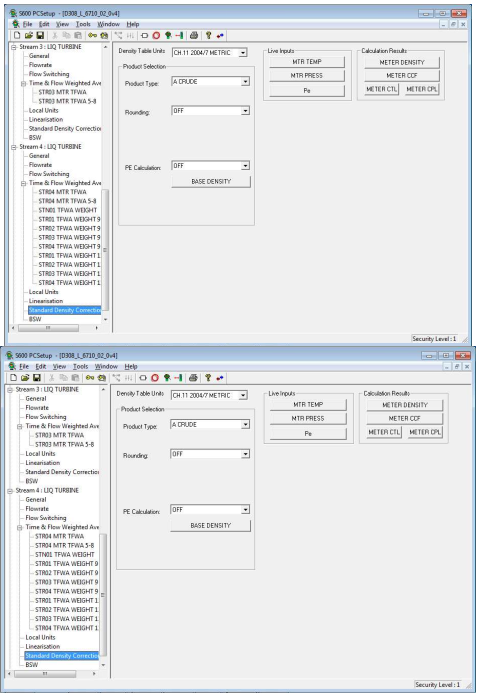The width and height of the screenshot is (480, 695).
Task: Click the Open folder icon in the top window toolbar
Action: pos(29,35)
